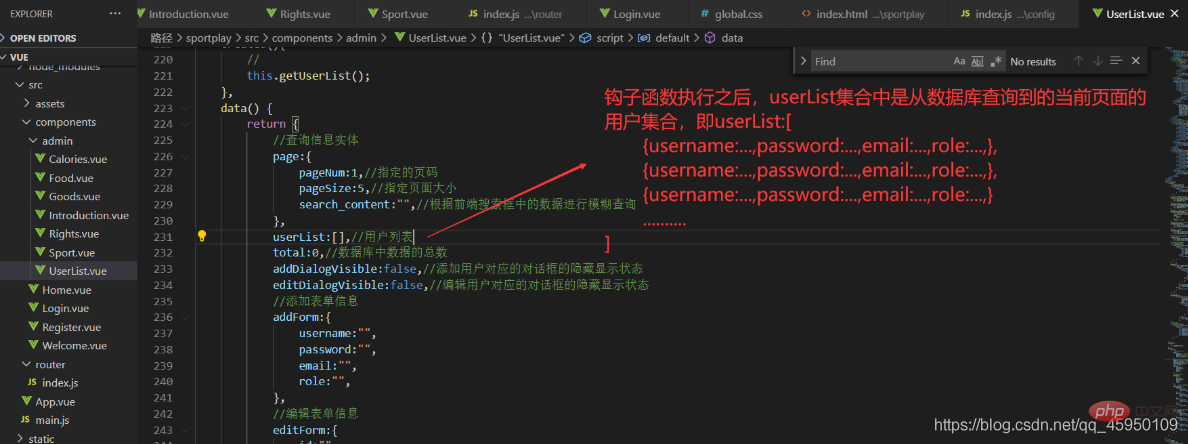Fold the page object at line 226
1188x444 pixels.
point(186,156)
